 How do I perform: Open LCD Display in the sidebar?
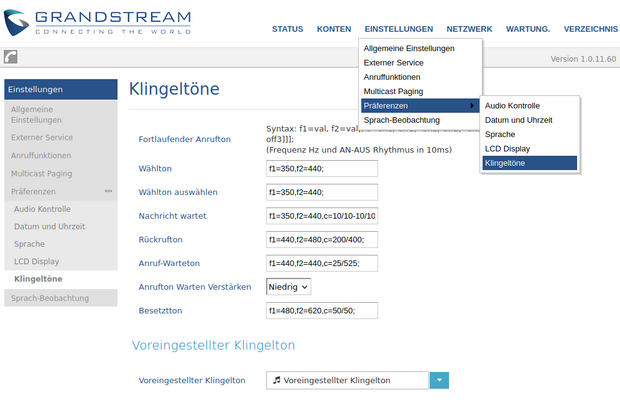point(39,261)
